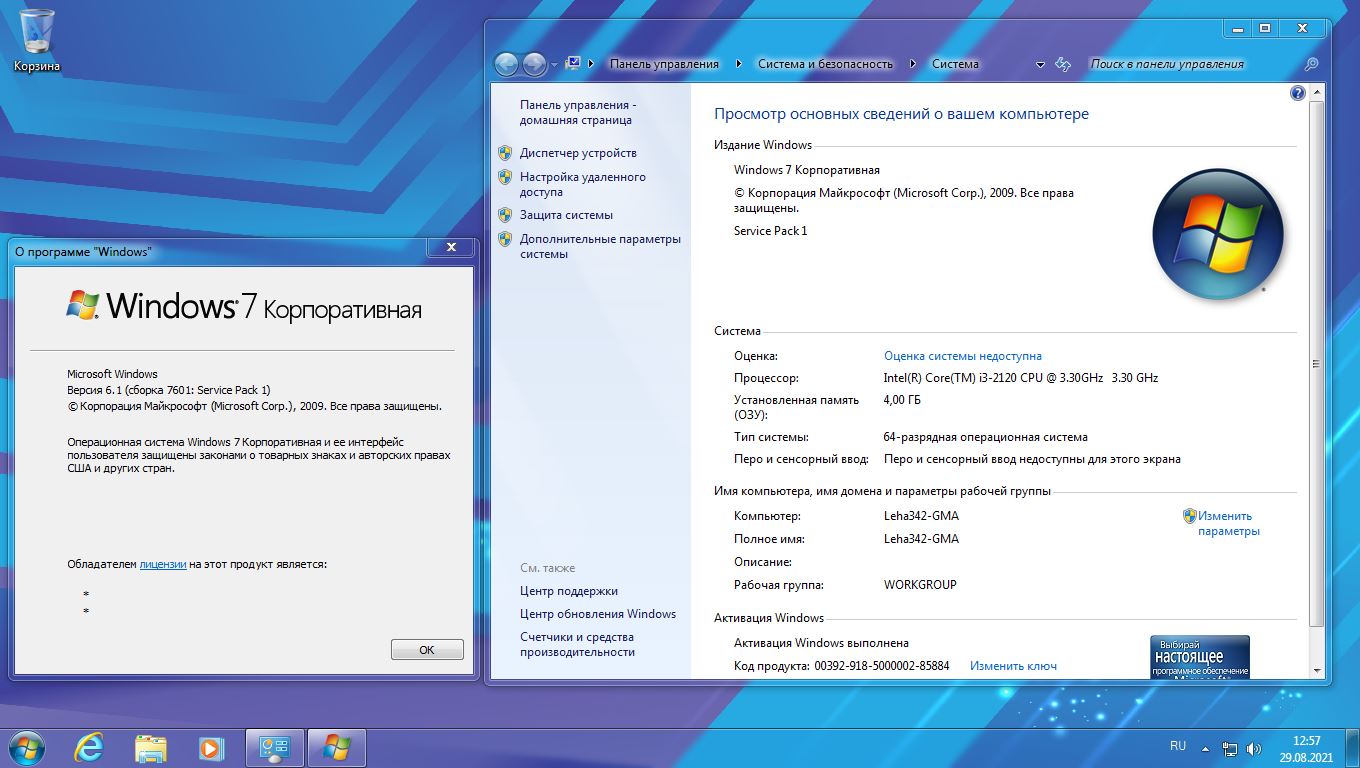Open the Start menu
The image size is (1360, 768).
[x=25, y=747]
